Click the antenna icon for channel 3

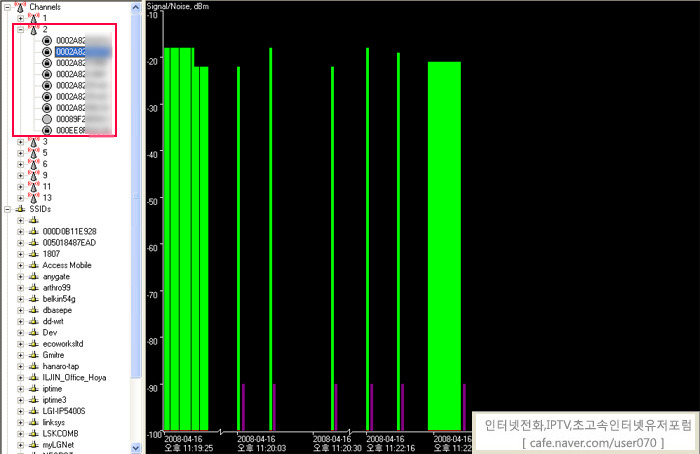[33, 142]
